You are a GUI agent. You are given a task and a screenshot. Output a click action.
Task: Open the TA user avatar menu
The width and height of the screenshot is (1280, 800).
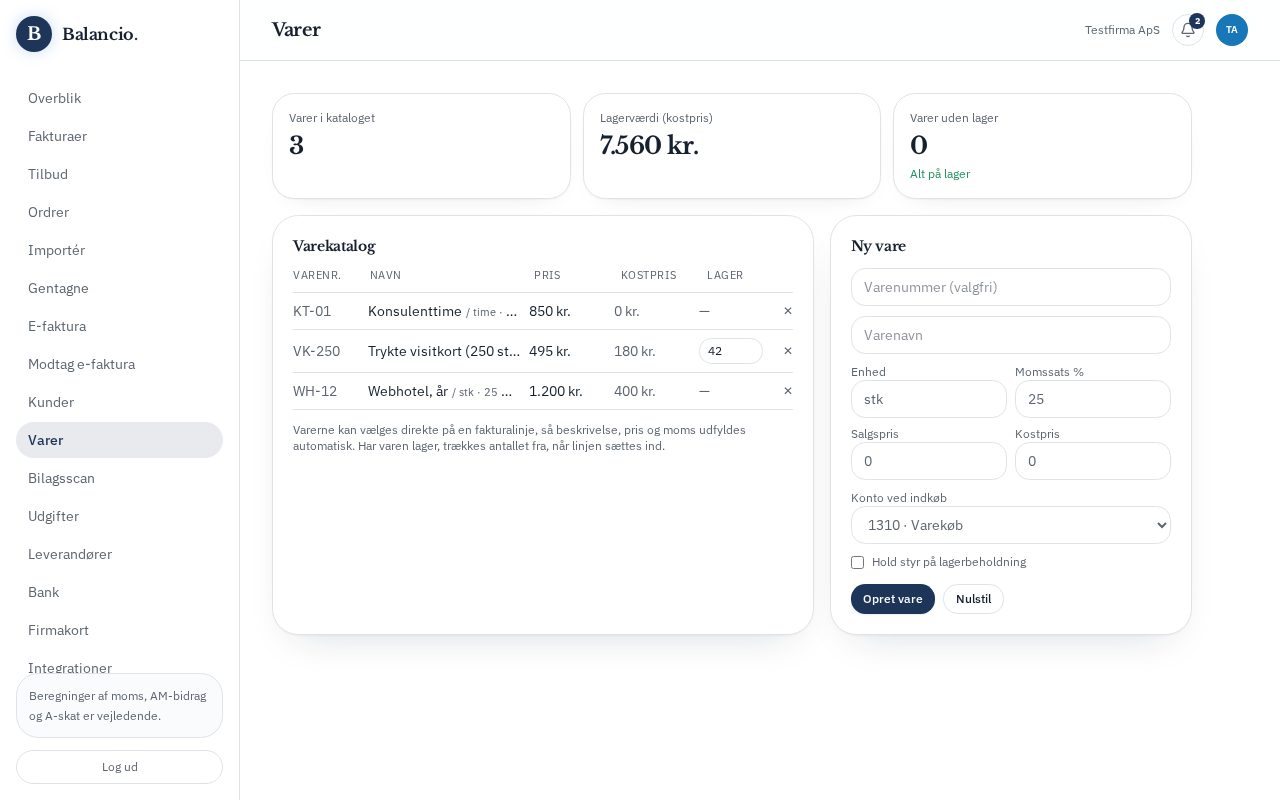tap(1232, 30)
